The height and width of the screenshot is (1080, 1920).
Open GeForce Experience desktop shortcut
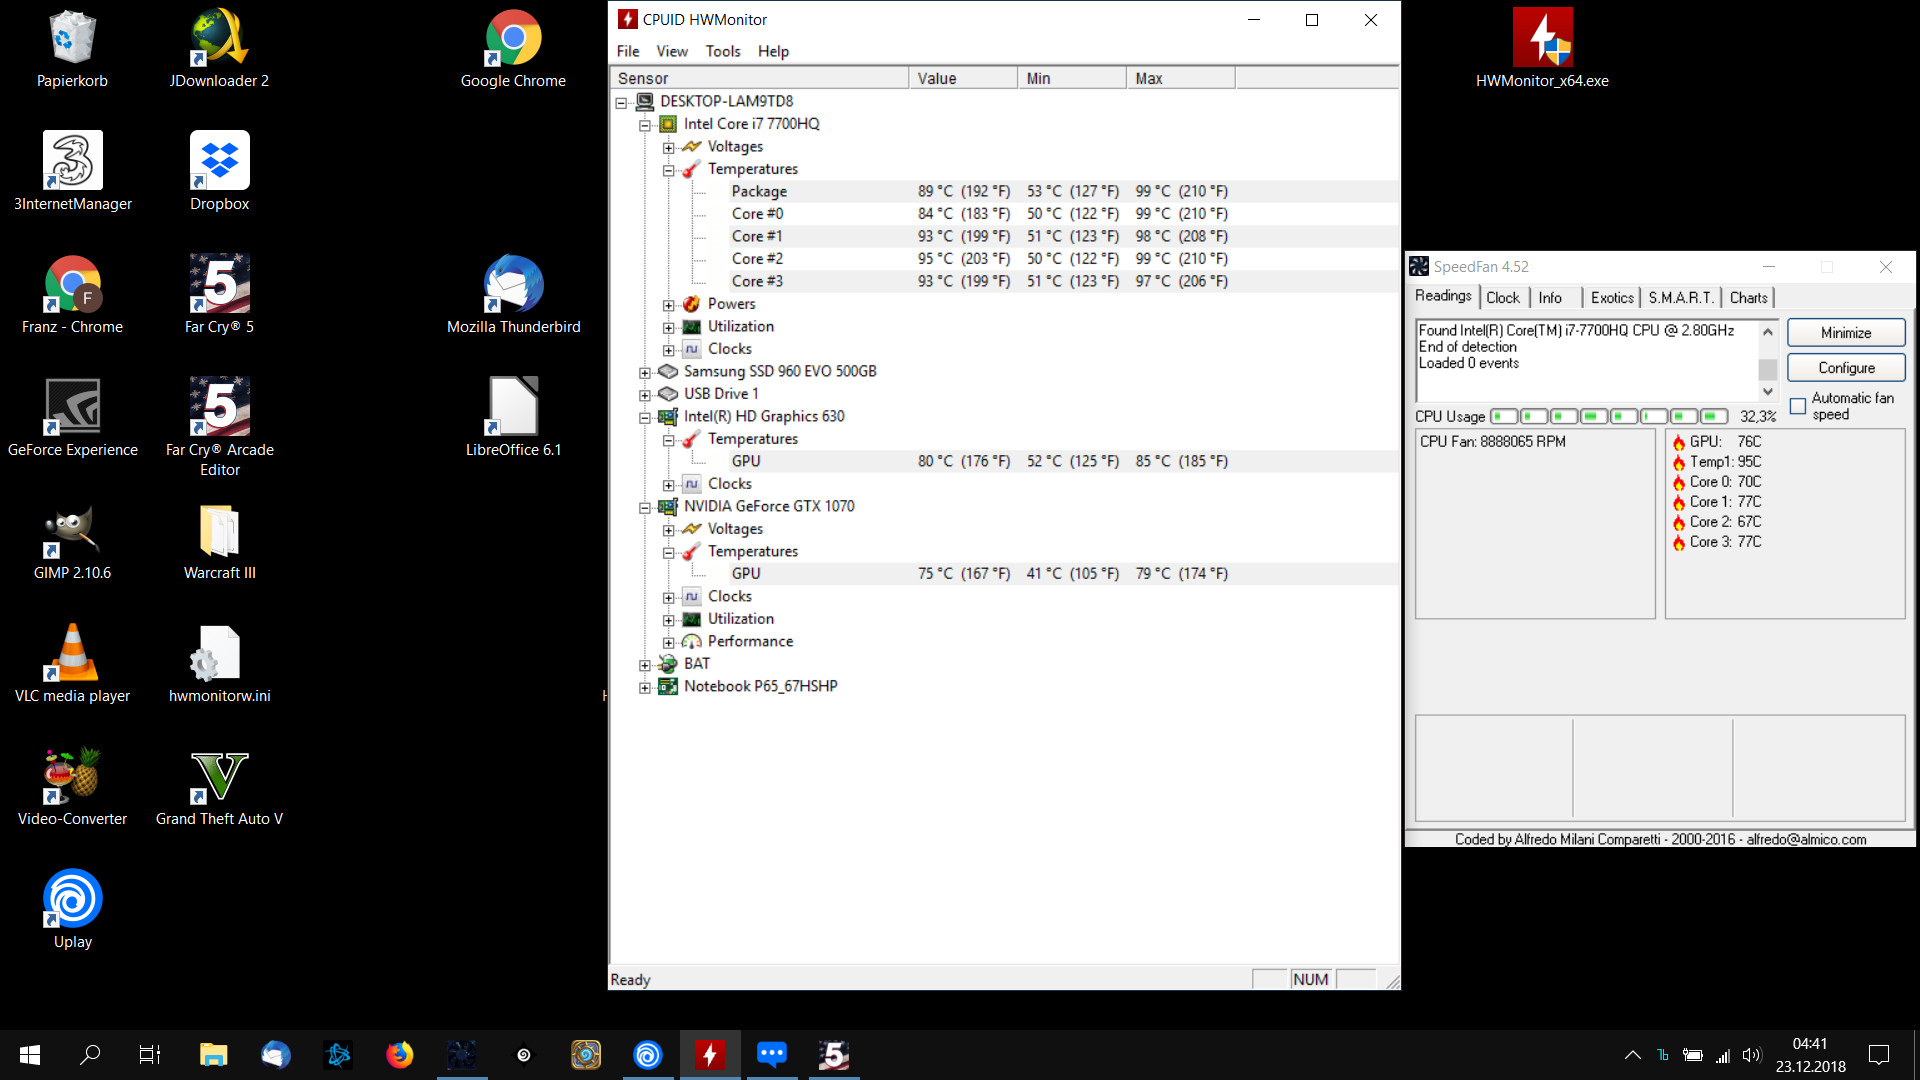[72, 407]
